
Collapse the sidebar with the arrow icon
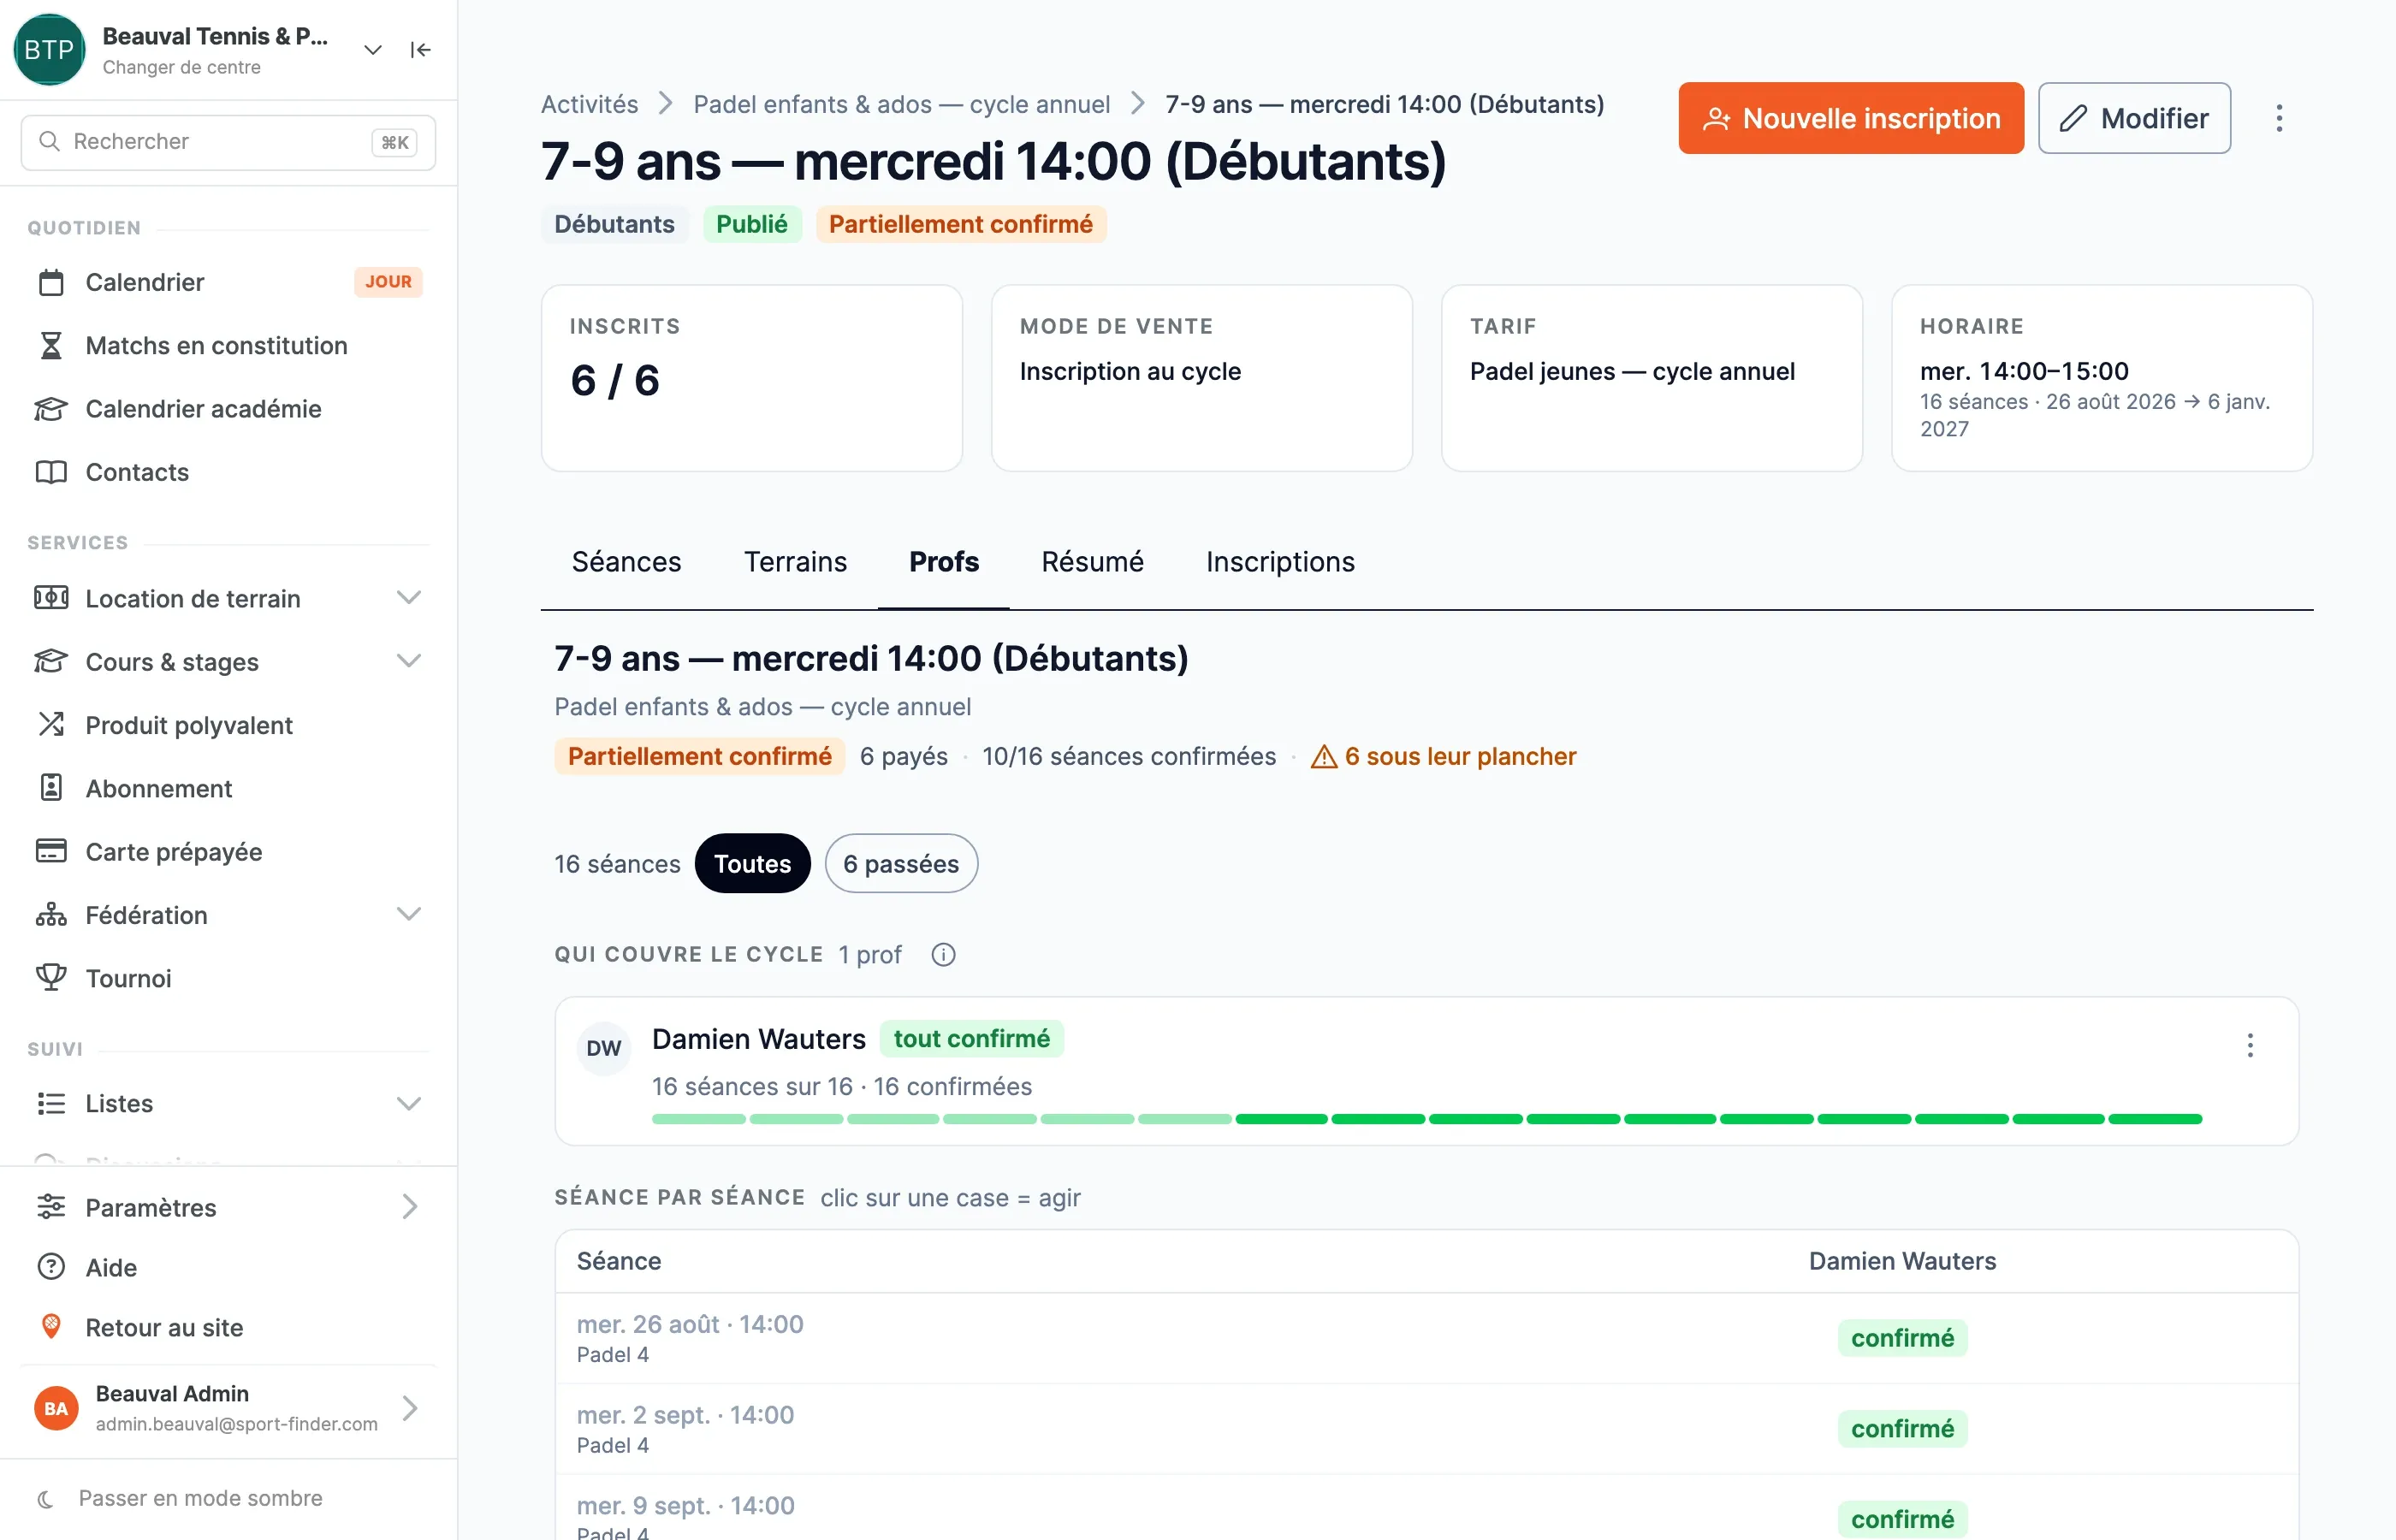coord(421,50)
